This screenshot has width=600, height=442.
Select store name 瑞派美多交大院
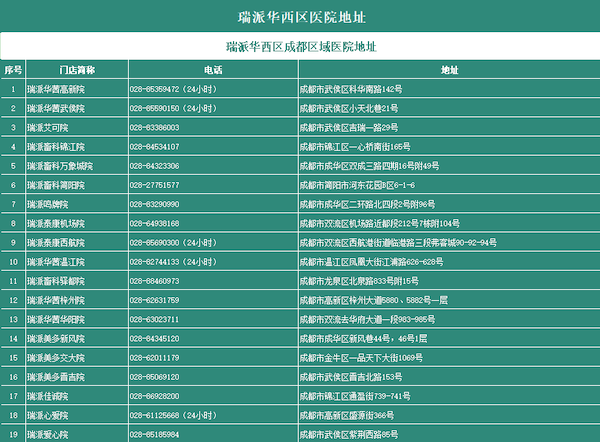56,358
